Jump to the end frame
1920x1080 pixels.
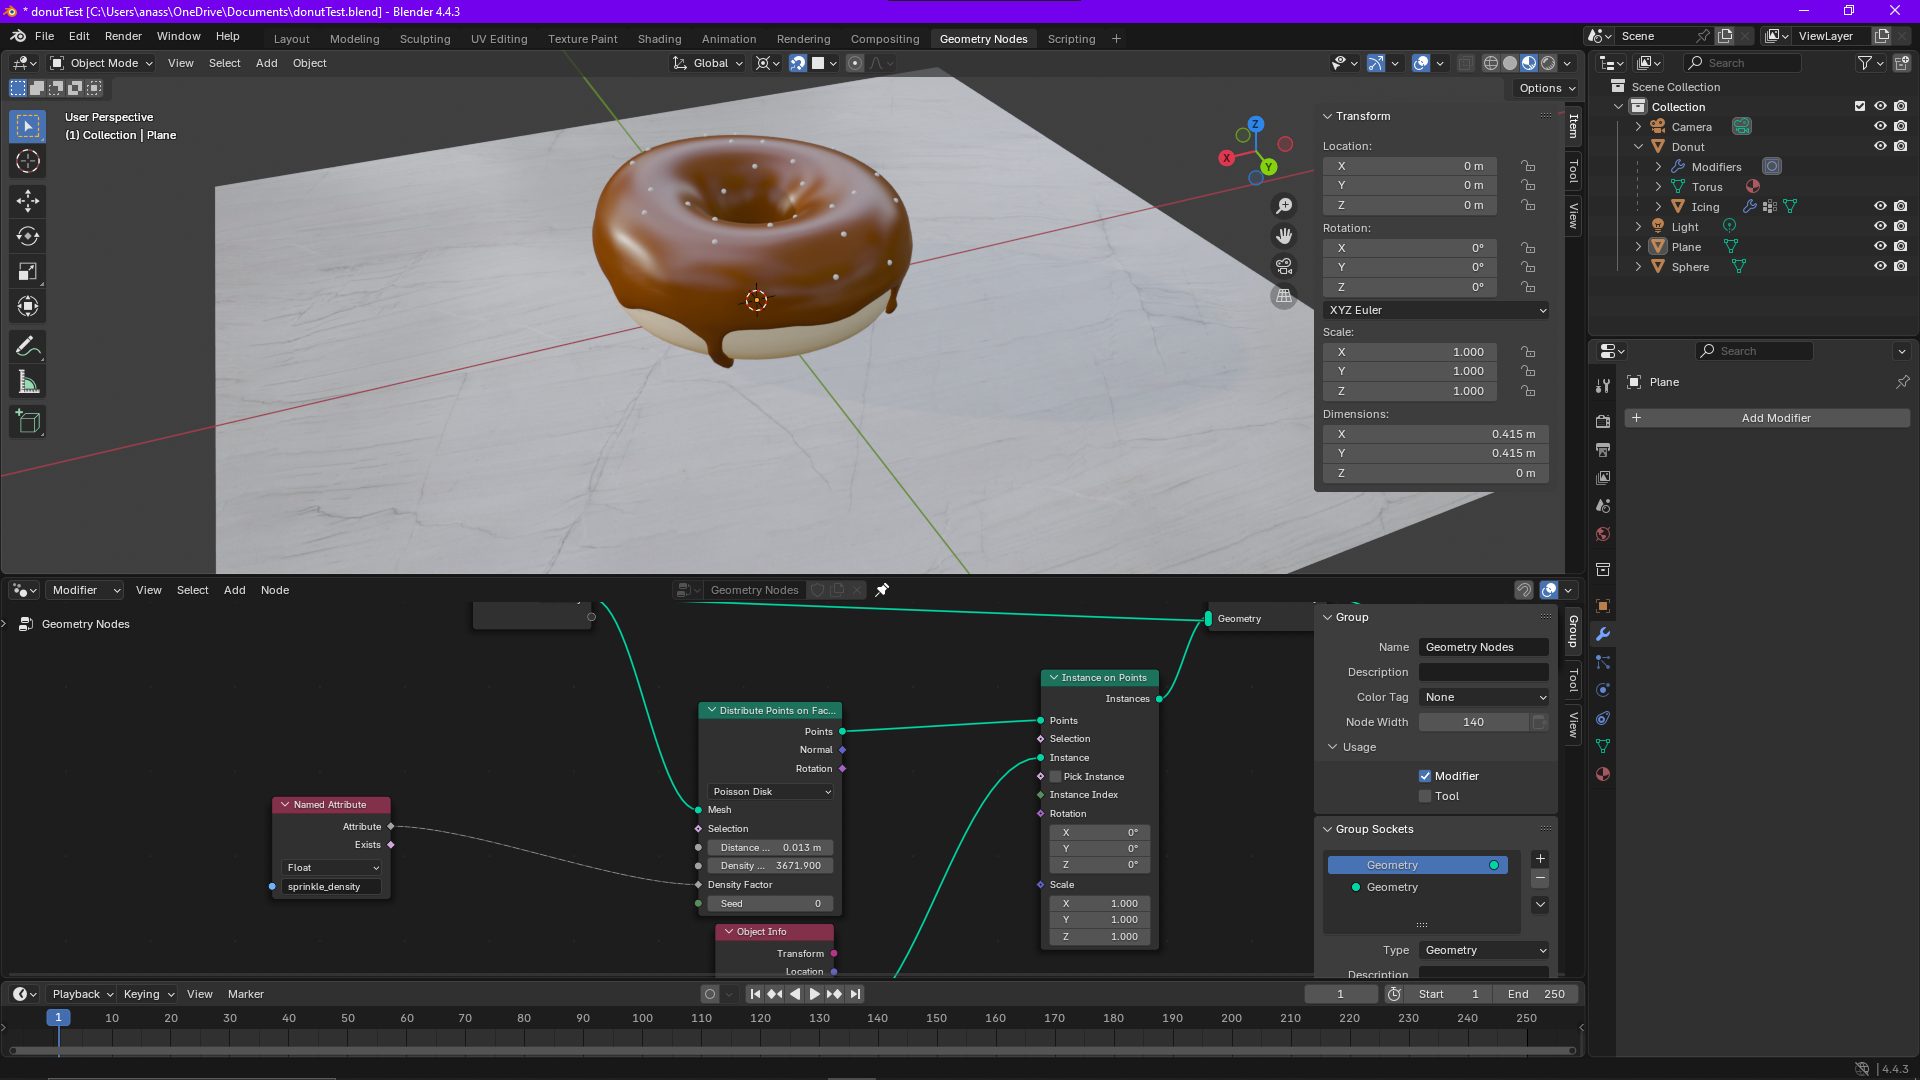coord(855,994)
